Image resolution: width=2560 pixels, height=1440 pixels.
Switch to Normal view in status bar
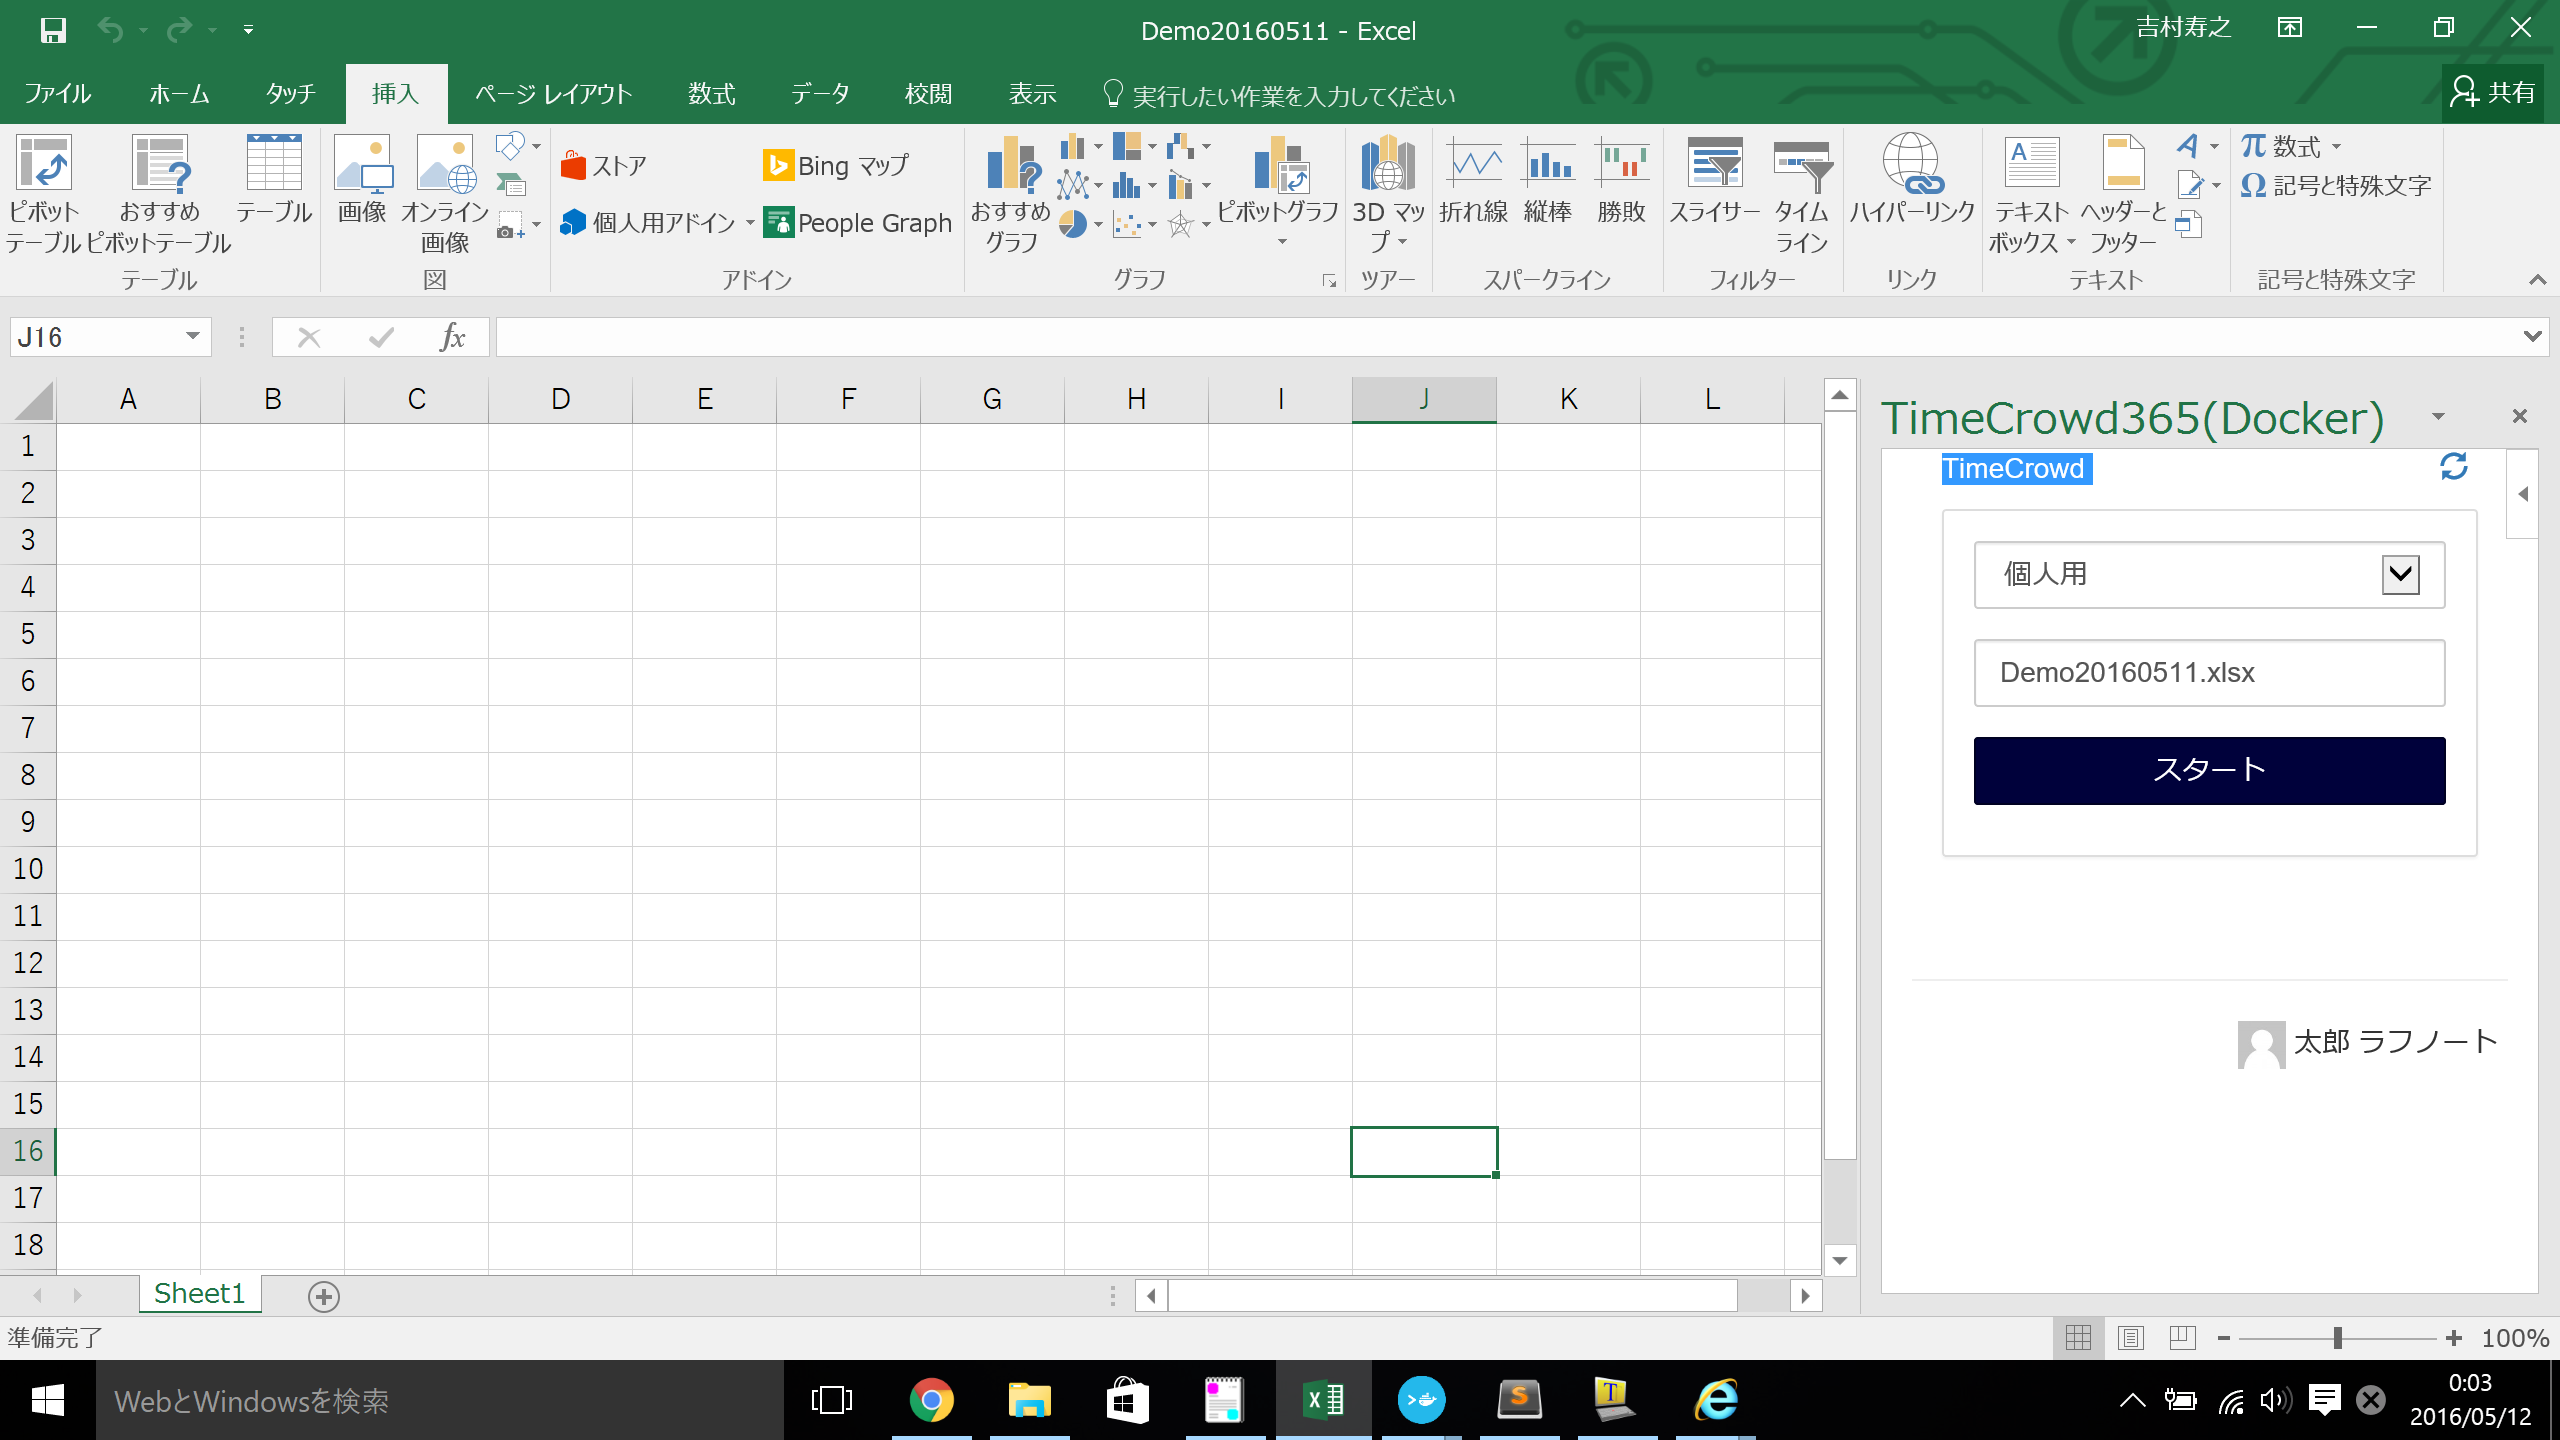click(2079, 1338)
